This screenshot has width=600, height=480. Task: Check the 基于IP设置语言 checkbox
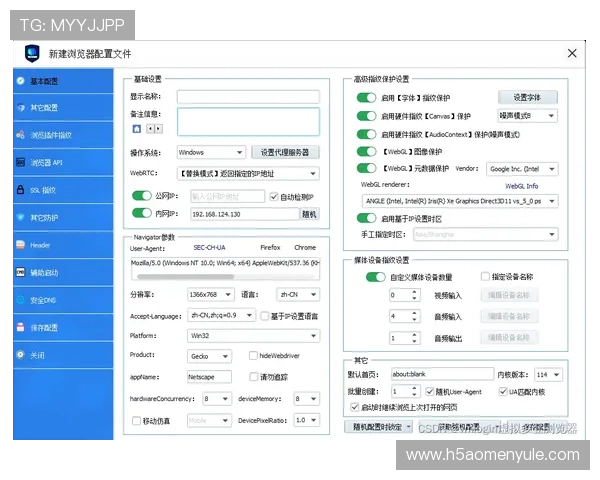pos(264,316)
